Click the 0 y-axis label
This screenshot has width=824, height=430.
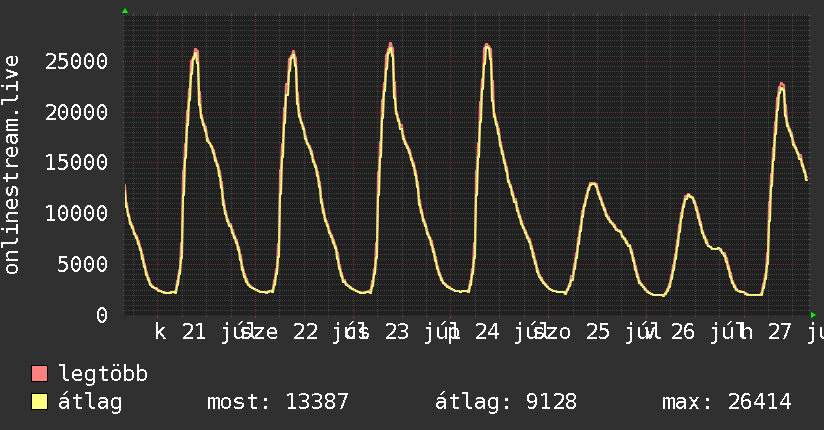tap(102, 315)
